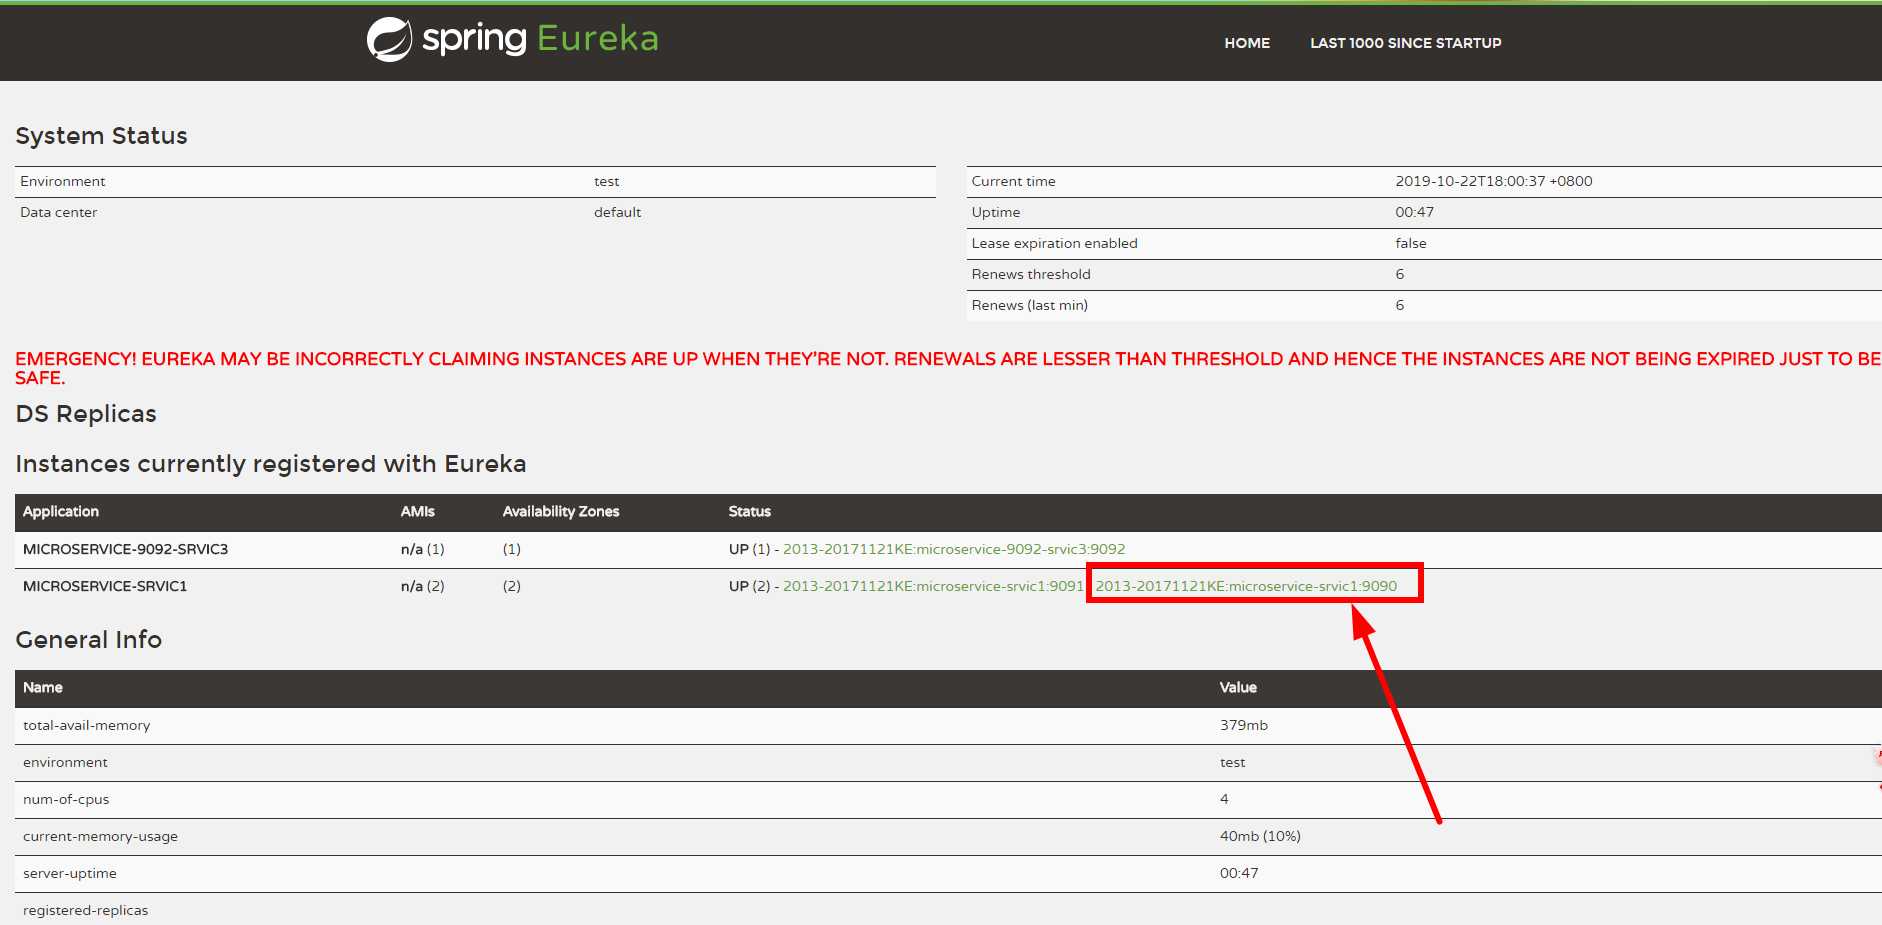1882x925 pixels.
Task: Open the microservice-9092-srvic3:9092 instance link
Action: (x=954, y=549)
